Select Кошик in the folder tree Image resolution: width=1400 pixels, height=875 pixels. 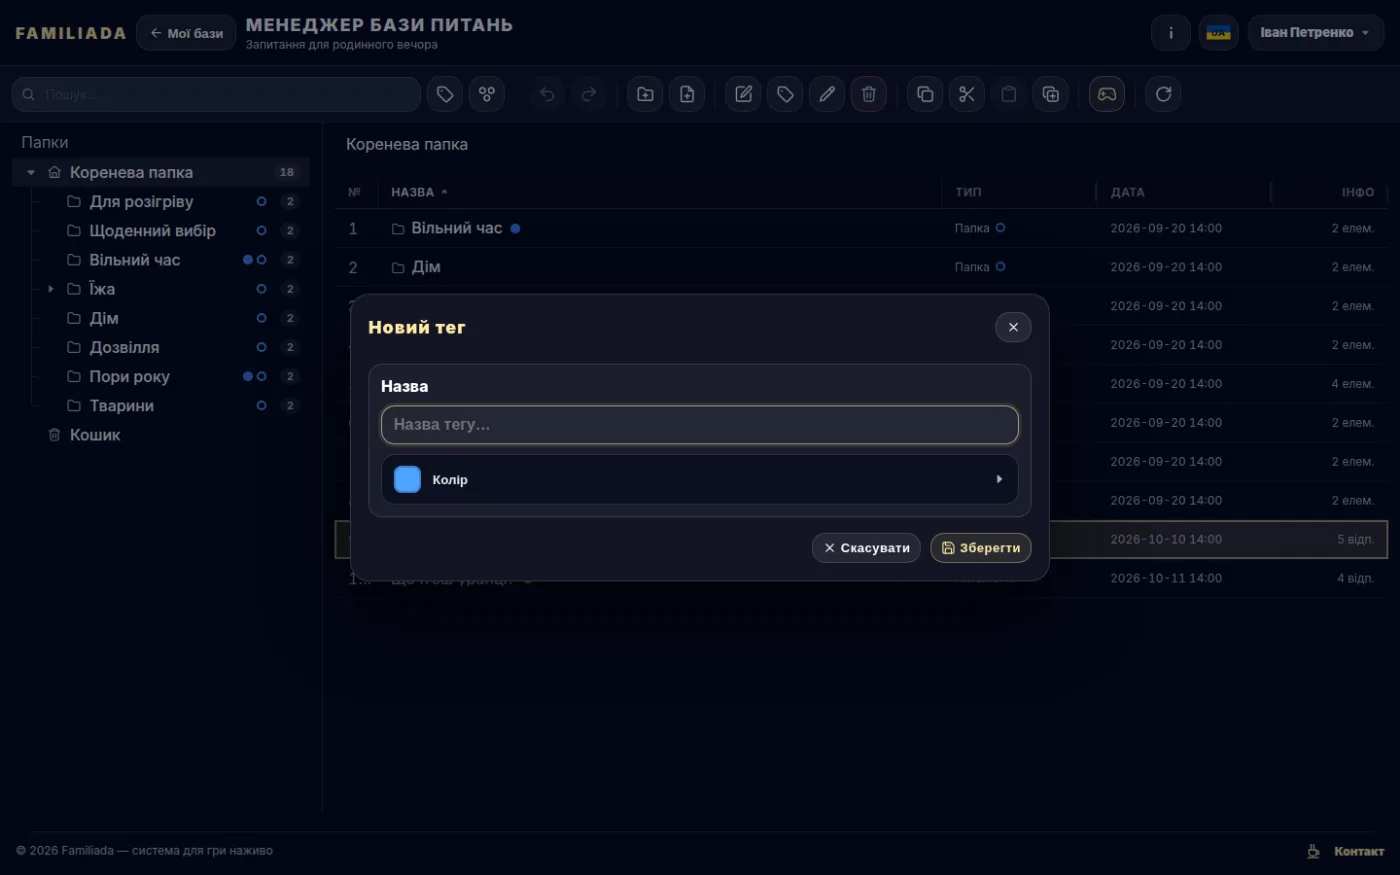95,435
